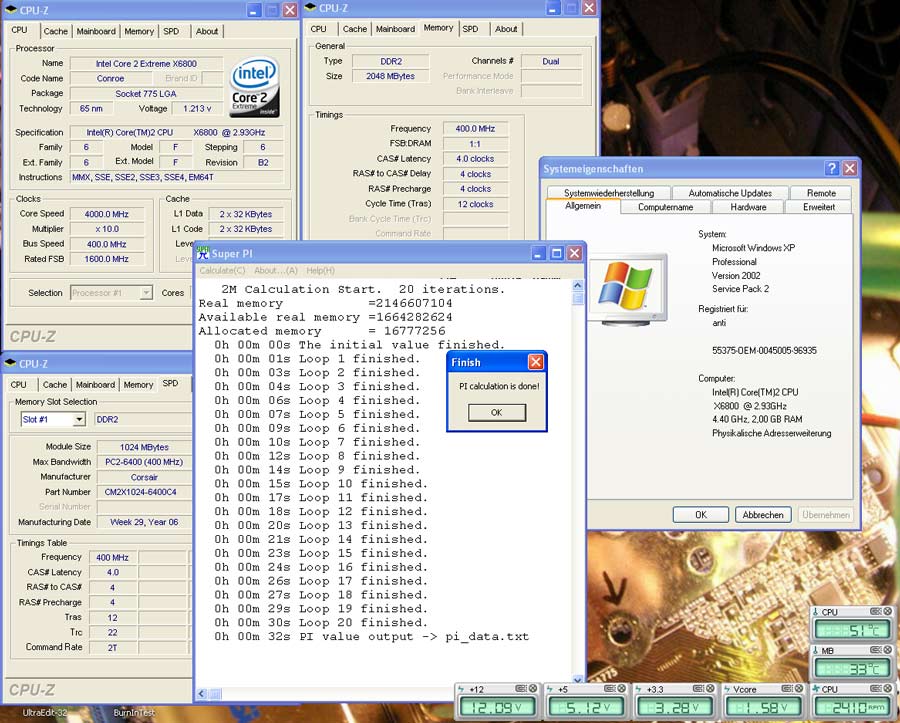
Task: Switch to CPU tab in CPU-Z memory window
Action: pos(318,29)
